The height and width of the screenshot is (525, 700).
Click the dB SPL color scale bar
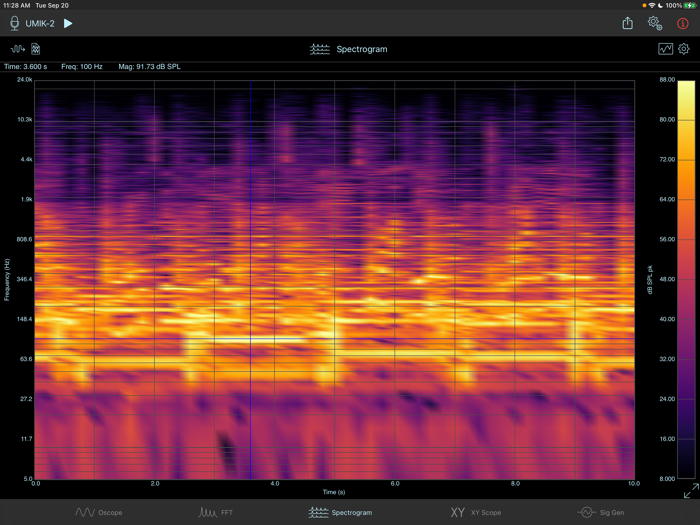686,279
